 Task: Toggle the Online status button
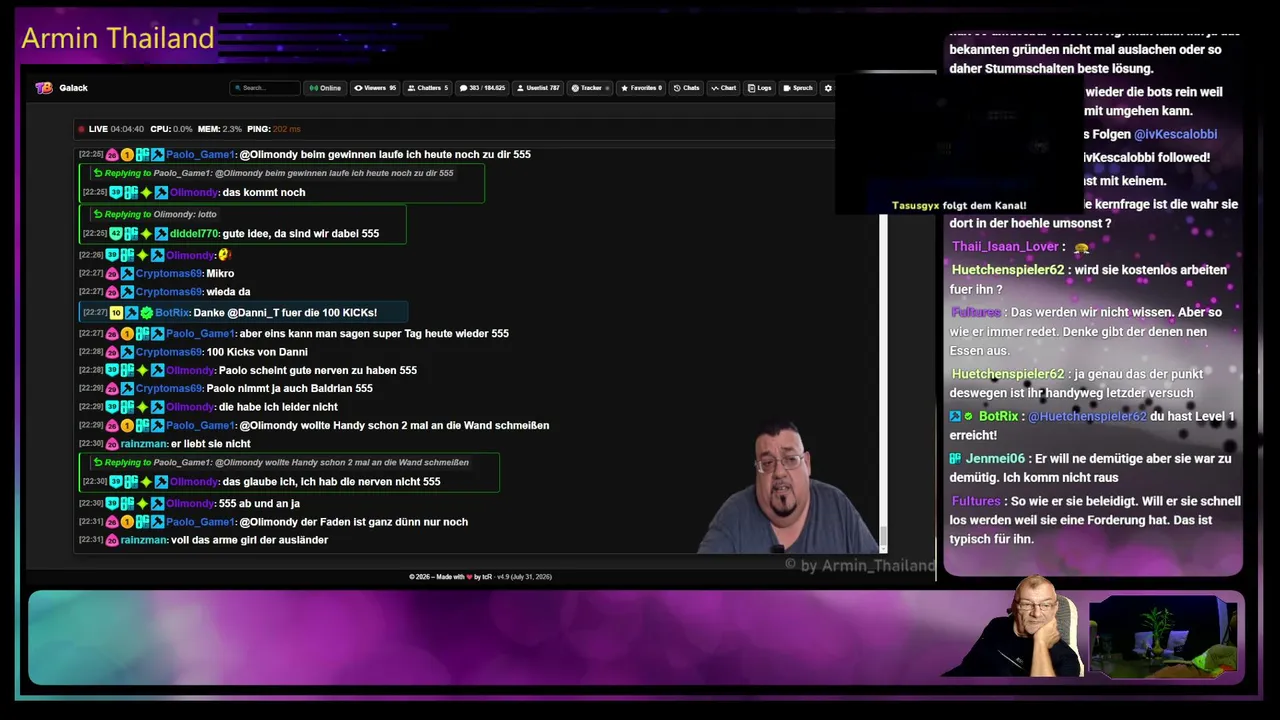coord(324,88)
